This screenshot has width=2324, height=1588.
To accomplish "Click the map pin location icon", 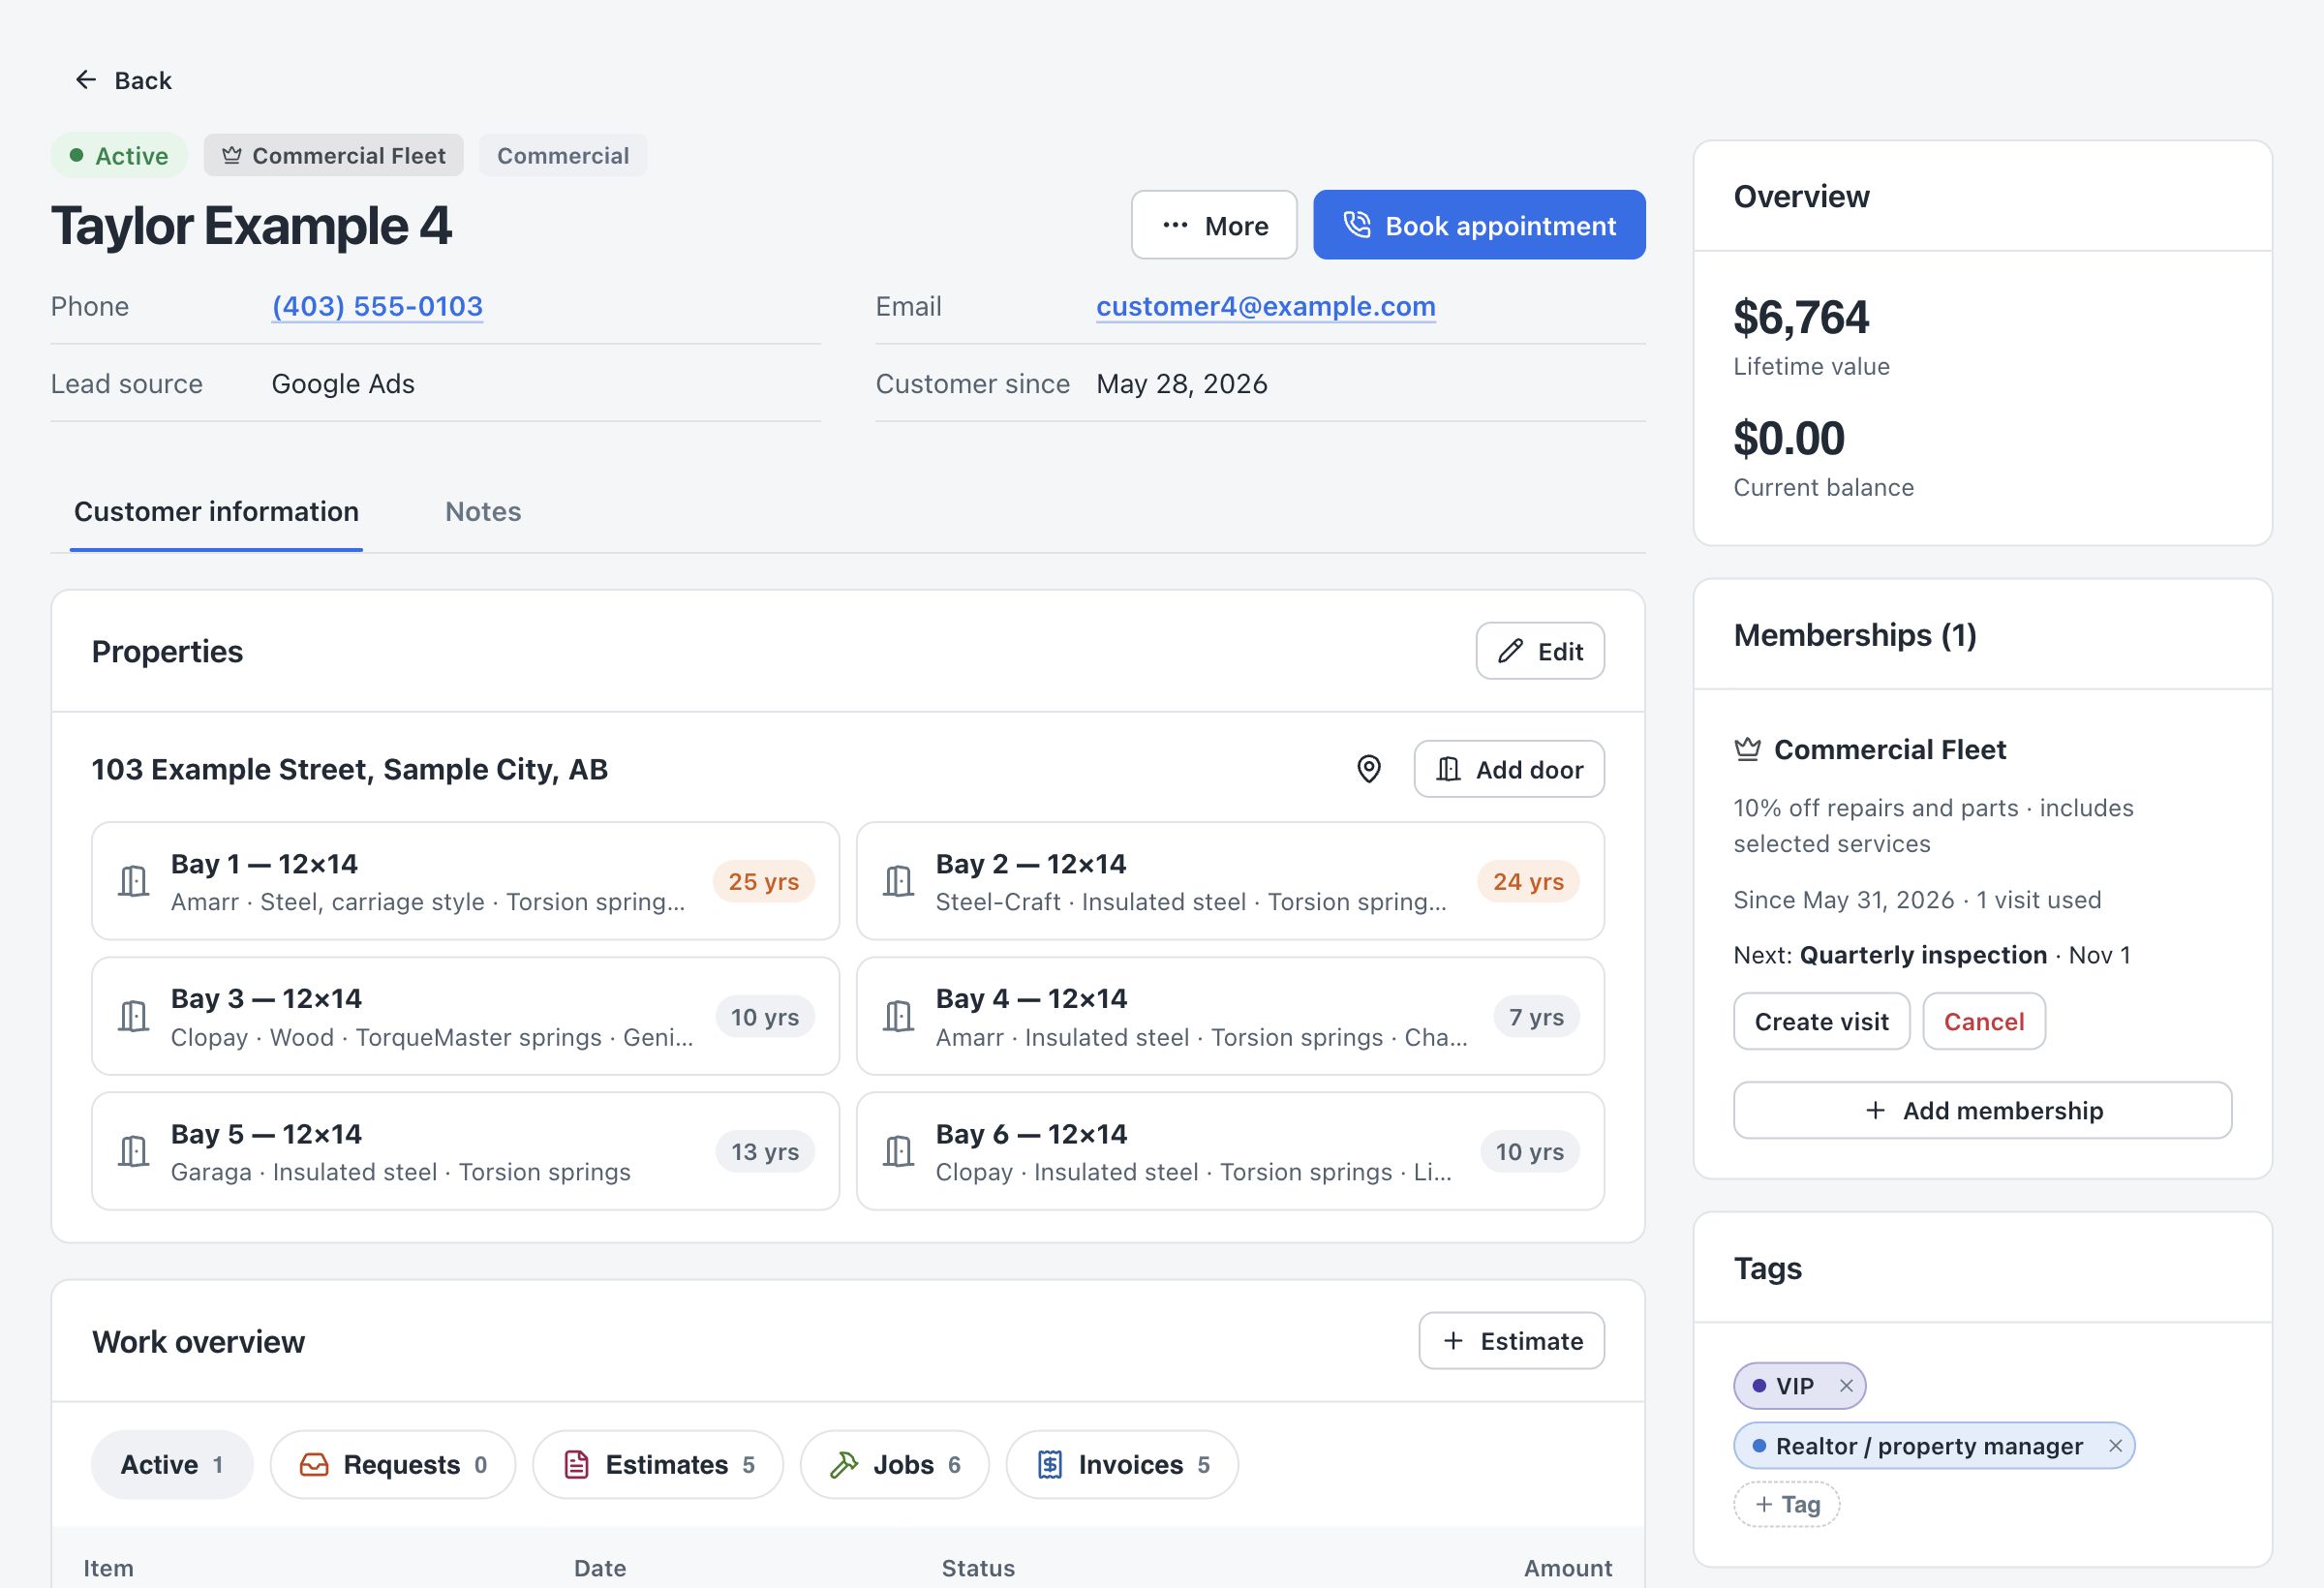I will [1368, 769].
